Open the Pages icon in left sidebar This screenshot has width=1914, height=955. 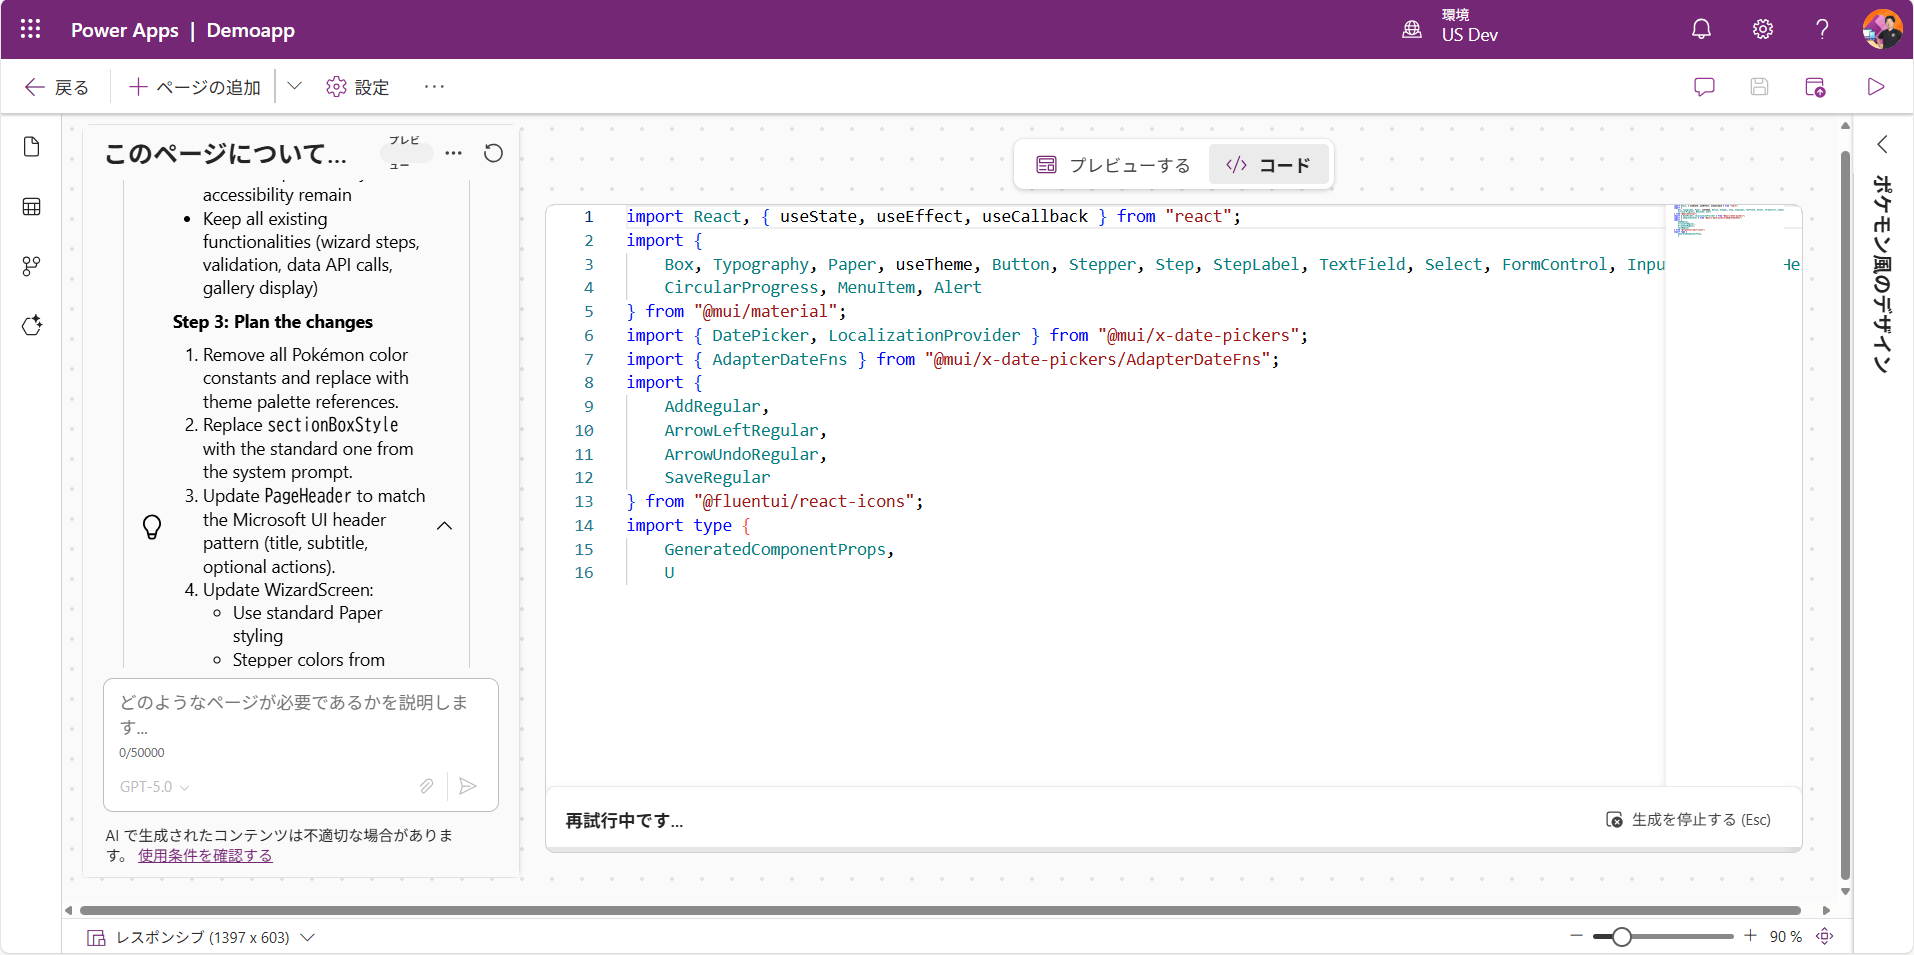[x=32, y=147]
